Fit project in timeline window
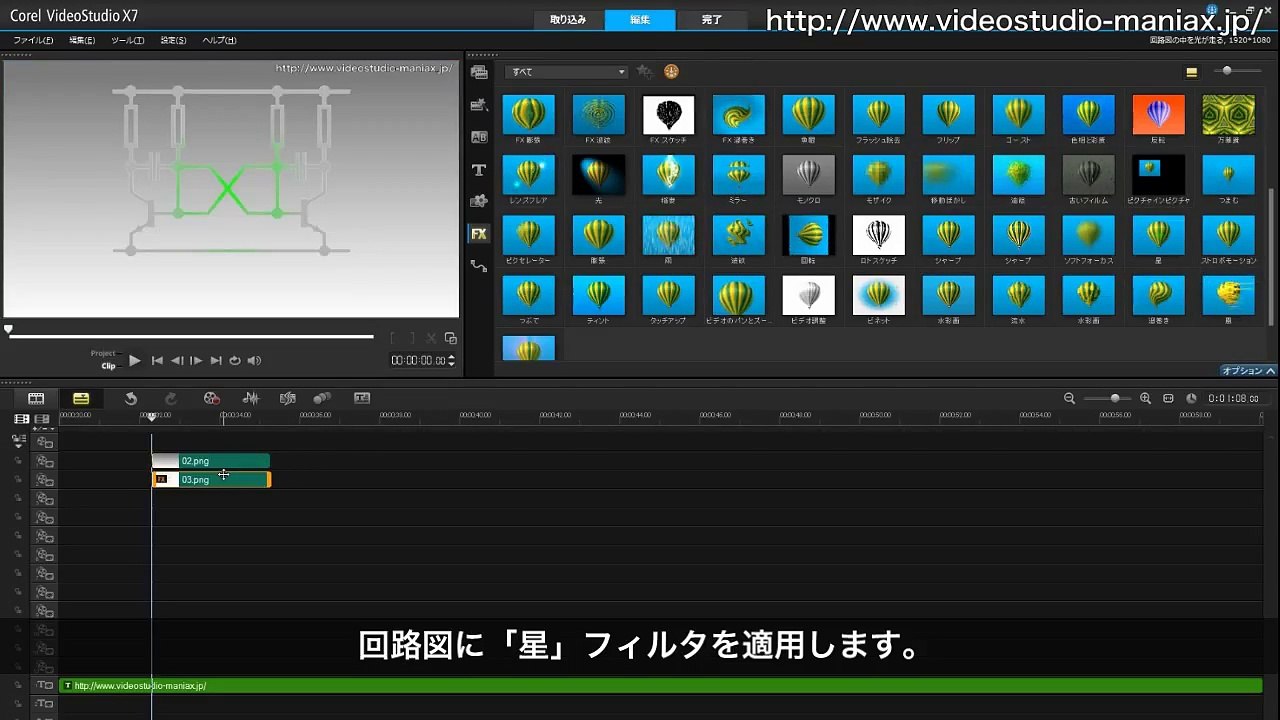The height and width of the screenshot is (720, 1280). tap(1168, 398)
